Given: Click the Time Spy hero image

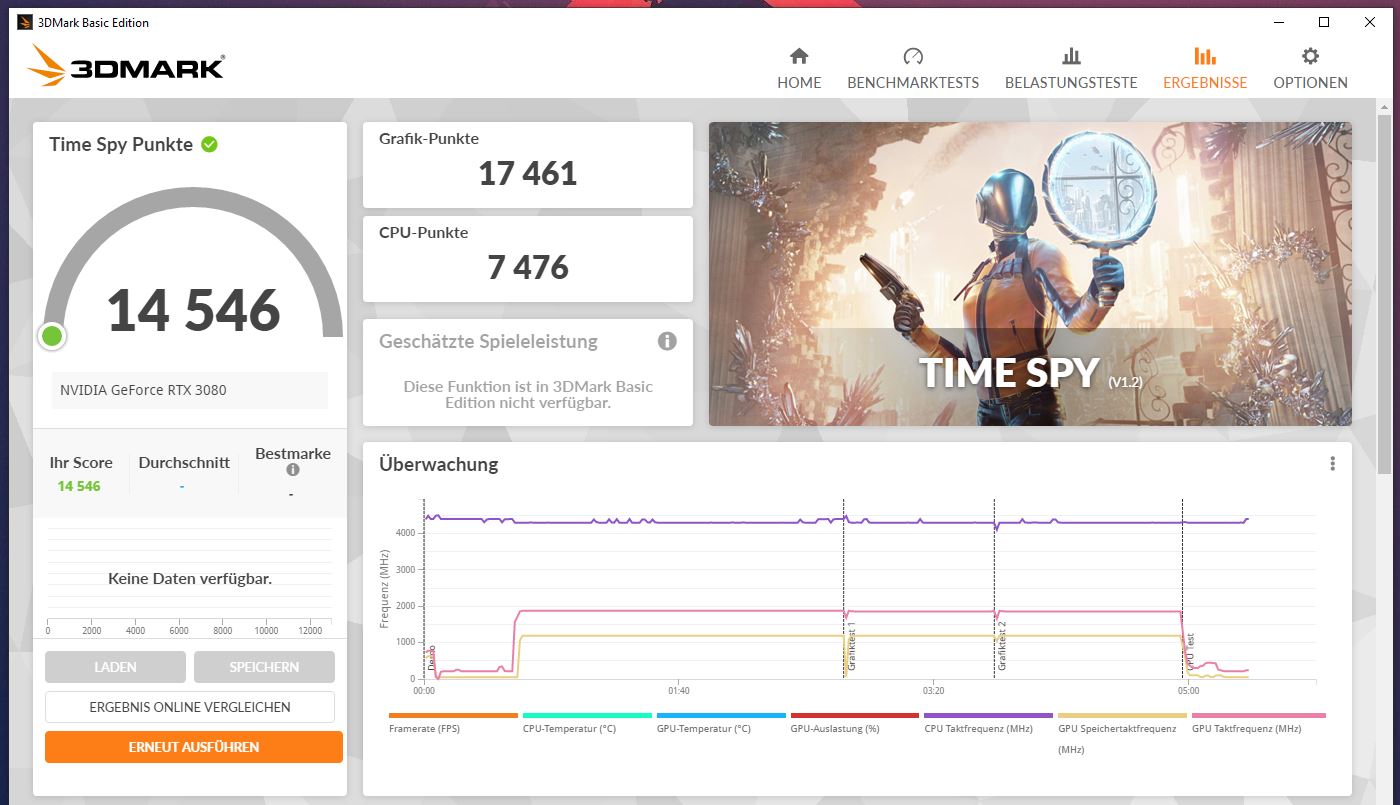Looking at the screenshot, I should 1030,274.
